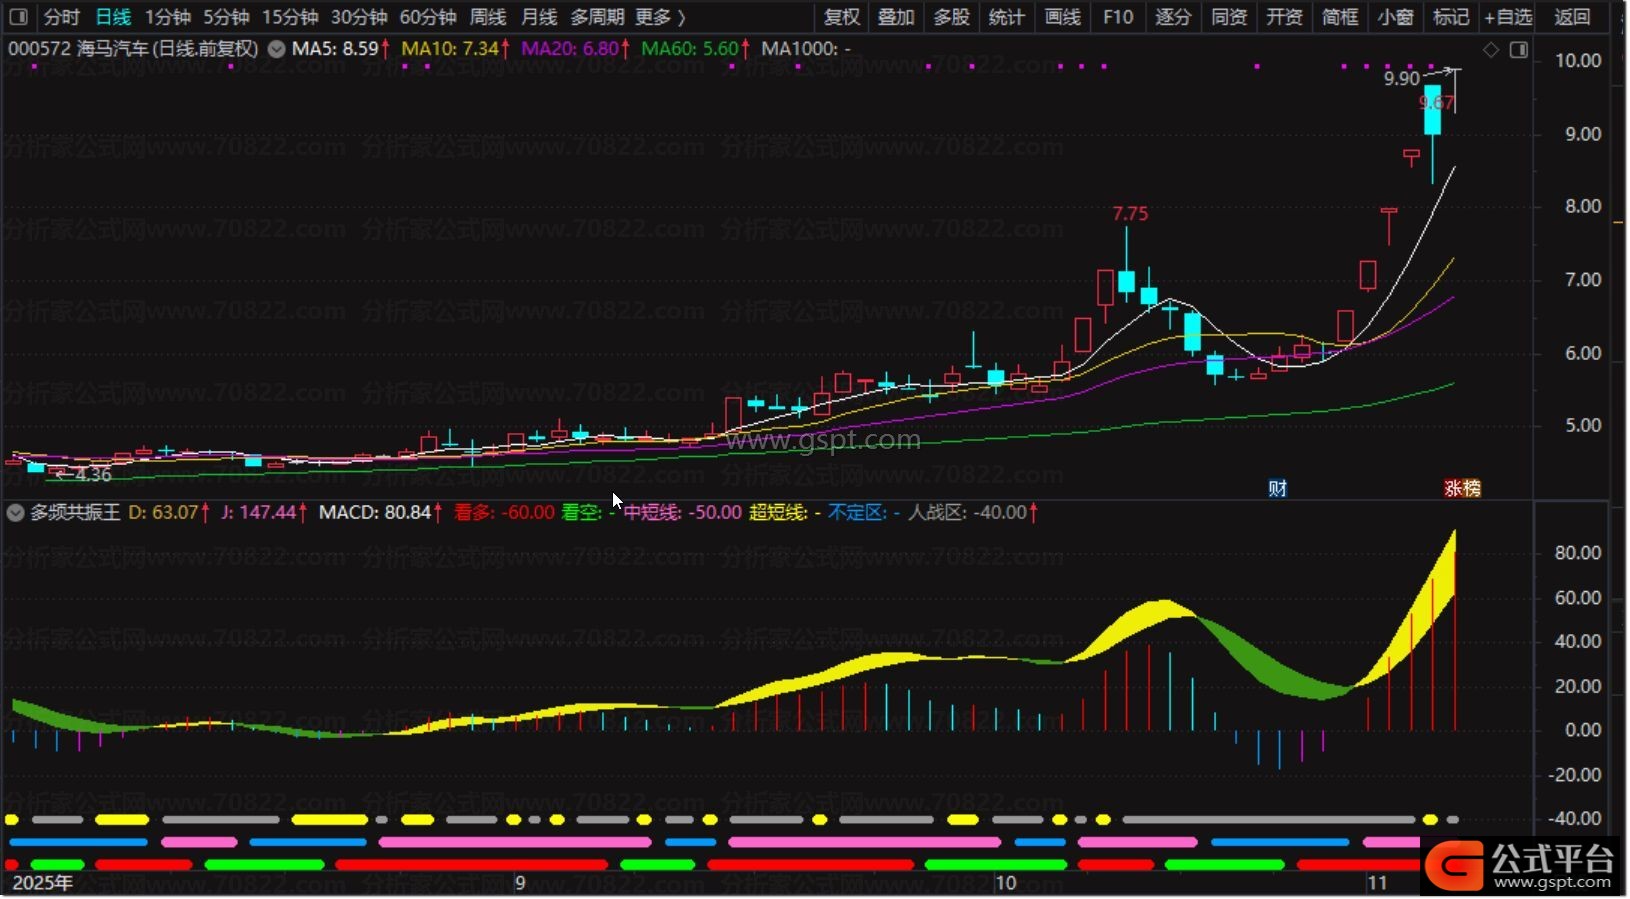This screenshot has width=1630, height=899.
Task: Click the 财 financial marker on chart
Action: [1277, 488]
